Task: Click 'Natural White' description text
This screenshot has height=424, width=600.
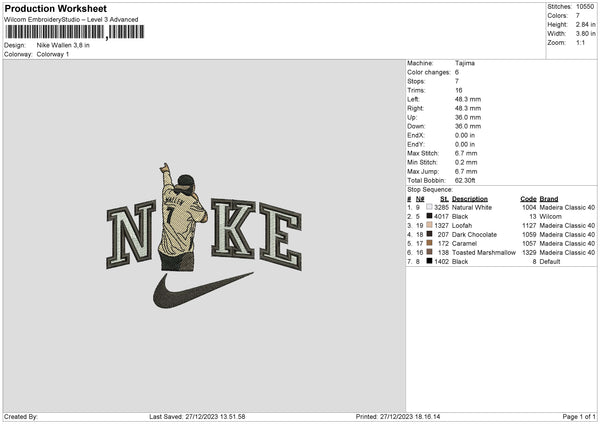Action: 472,207
